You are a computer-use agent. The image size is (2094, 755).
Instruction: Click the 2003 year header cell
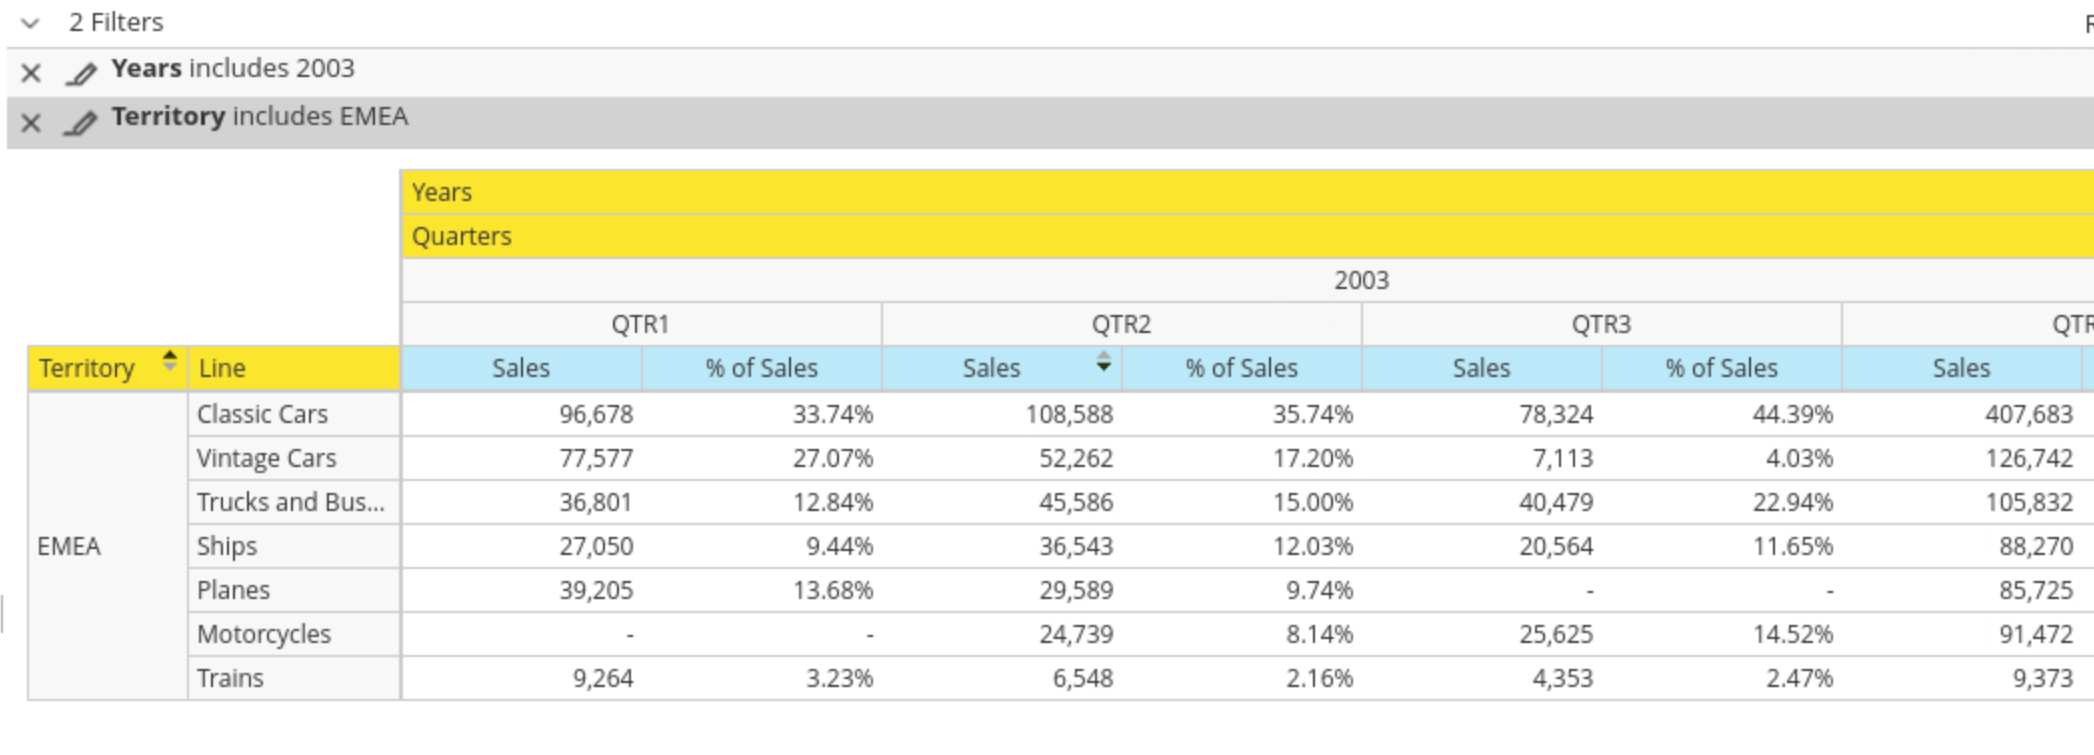tap(1360, 280)
